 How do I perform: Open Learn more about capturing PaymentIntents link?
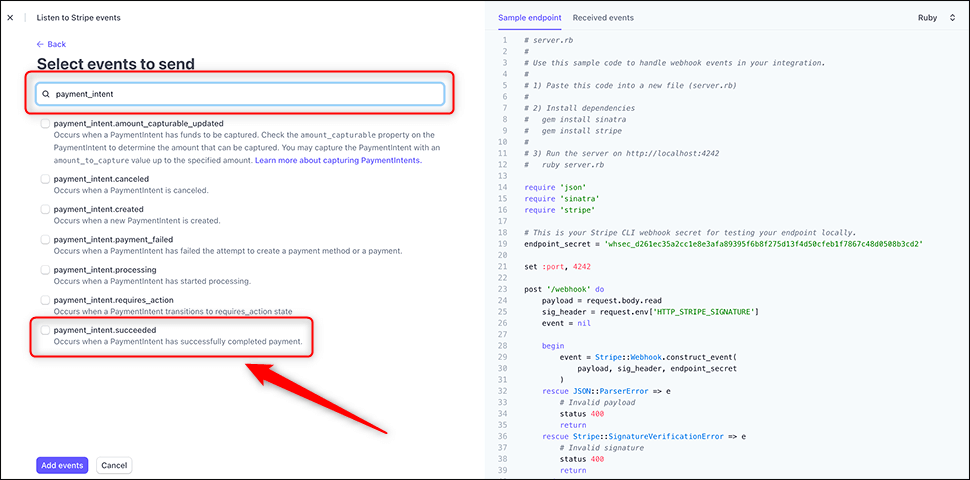338,160
